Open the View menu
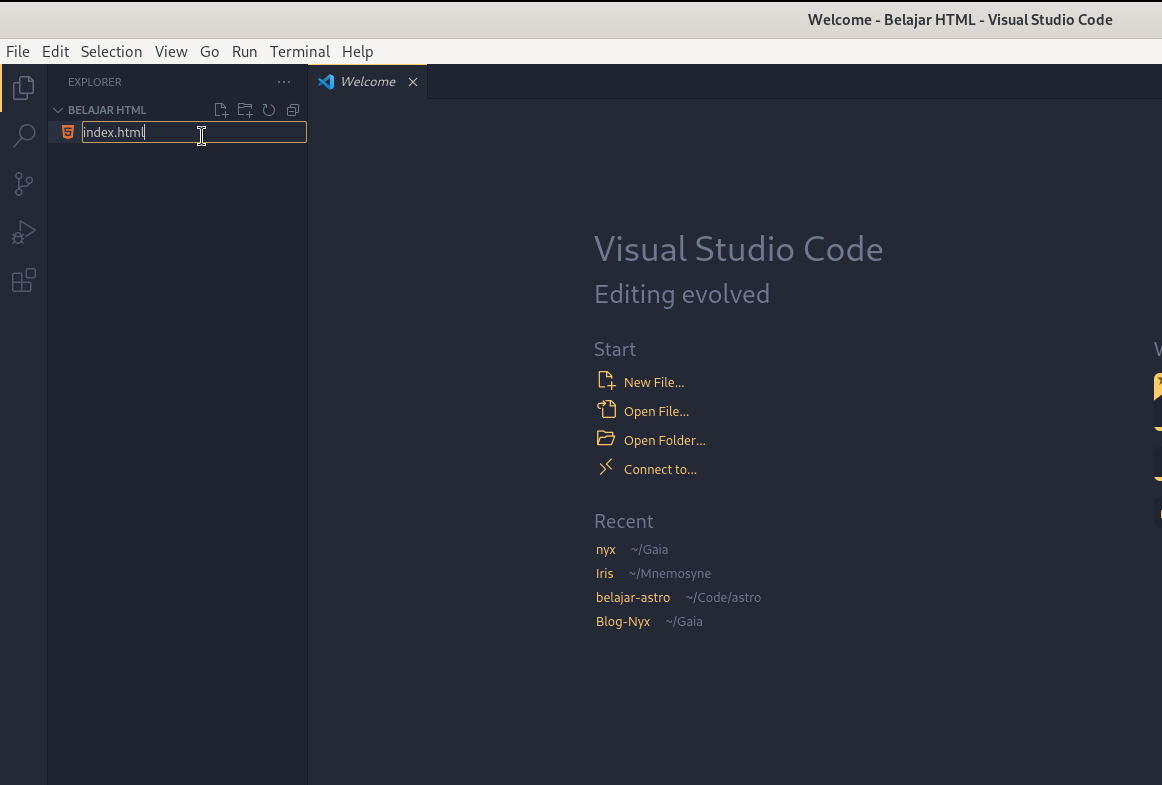Viewport: 1162px width, 785px height. click(171, 52)
